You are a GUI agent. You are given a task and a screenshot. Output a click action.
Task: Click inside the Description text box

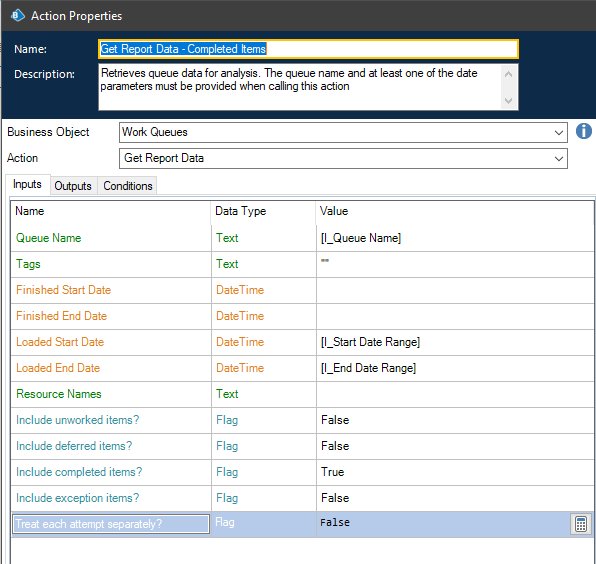[x=300, y=87]
